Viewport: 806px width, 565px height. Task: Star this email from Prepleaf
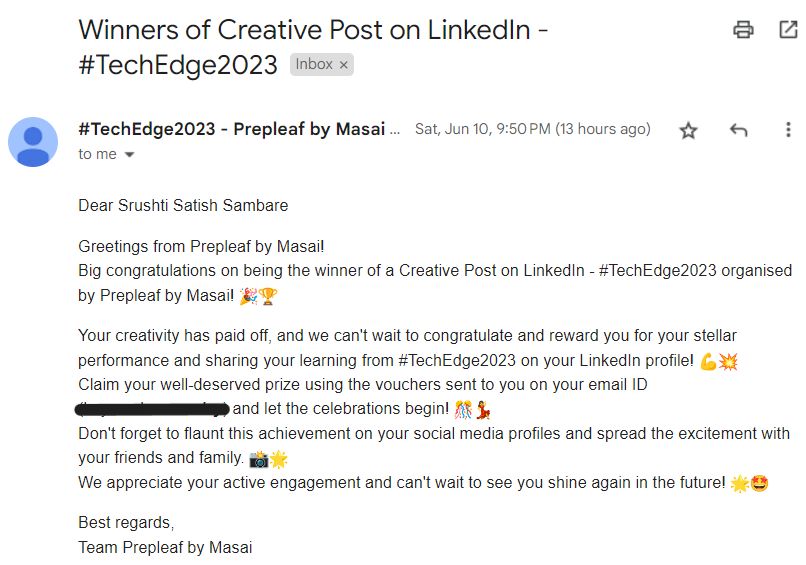(x=688, y=130)
